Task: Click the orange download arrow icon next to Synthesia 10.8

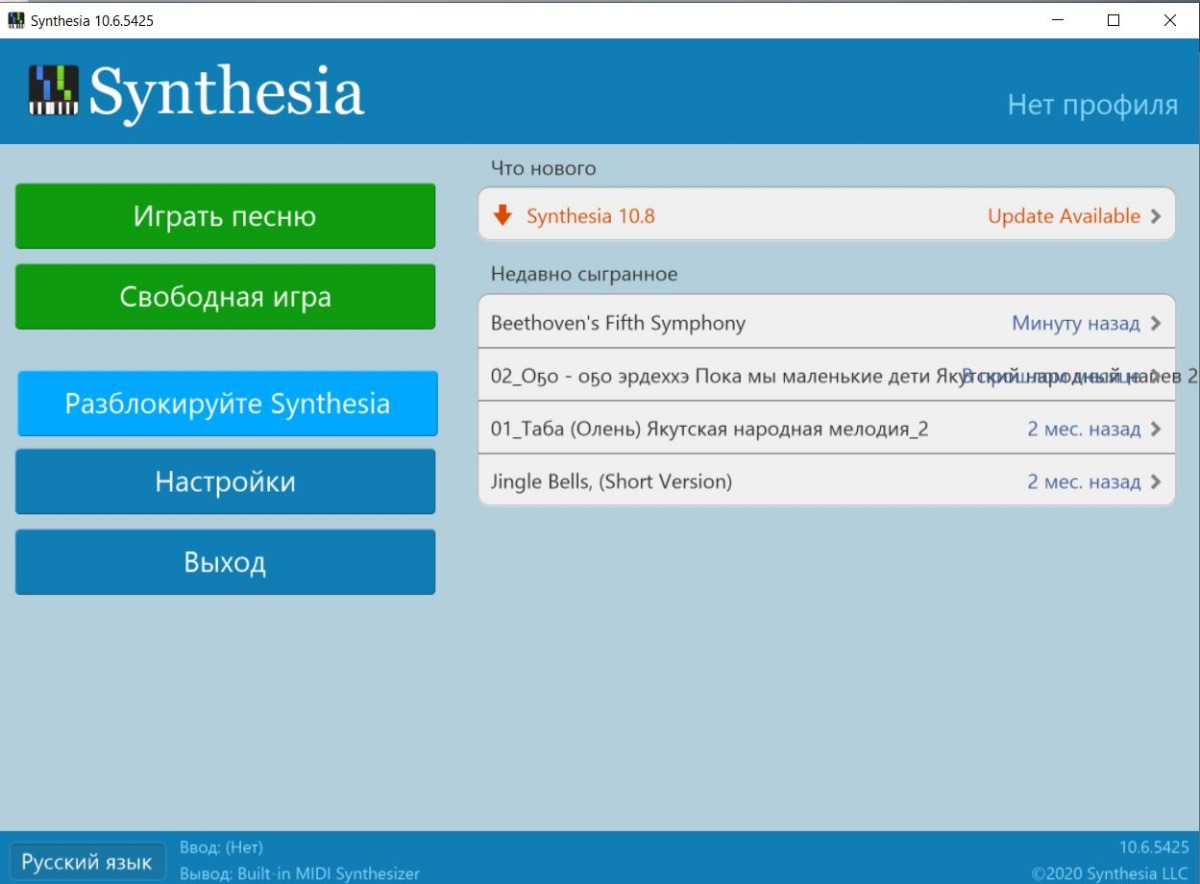Action: click(503, 215)
